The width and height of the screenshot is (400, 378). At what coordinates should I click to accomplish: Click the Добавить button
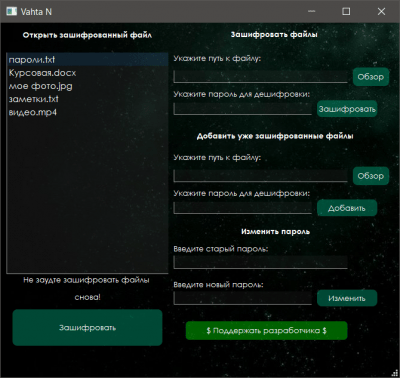(347, 208)
